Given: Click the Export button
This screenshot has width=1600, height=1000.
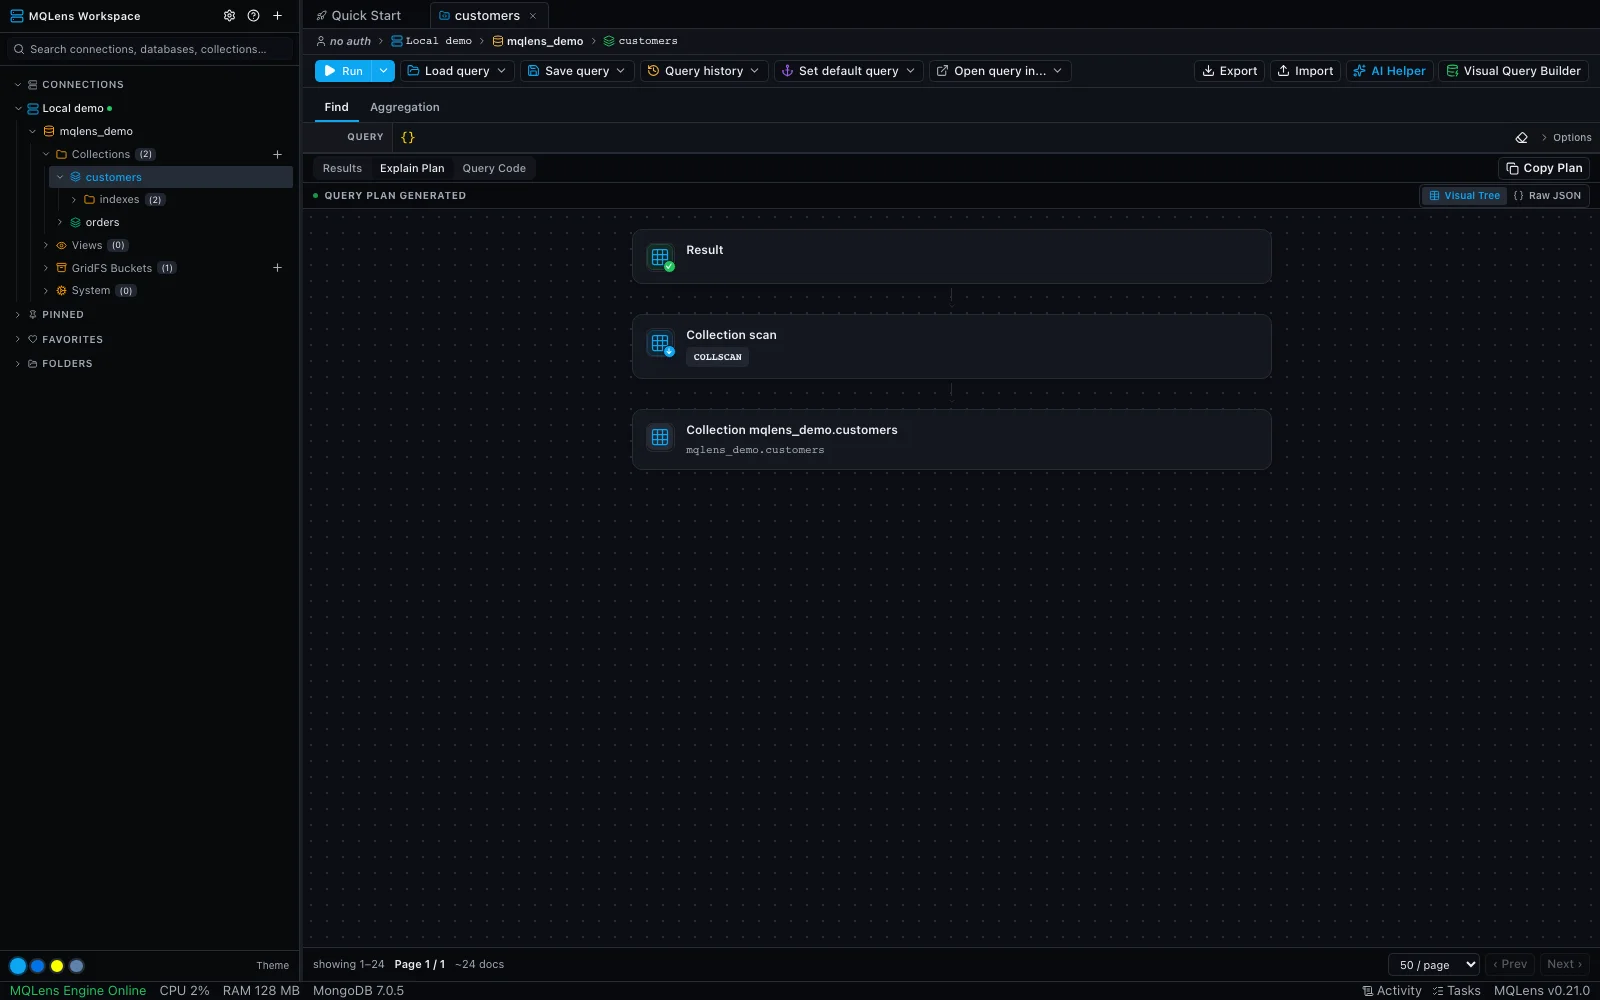Looking at the screenshot, I should (x=1229, y=71).
